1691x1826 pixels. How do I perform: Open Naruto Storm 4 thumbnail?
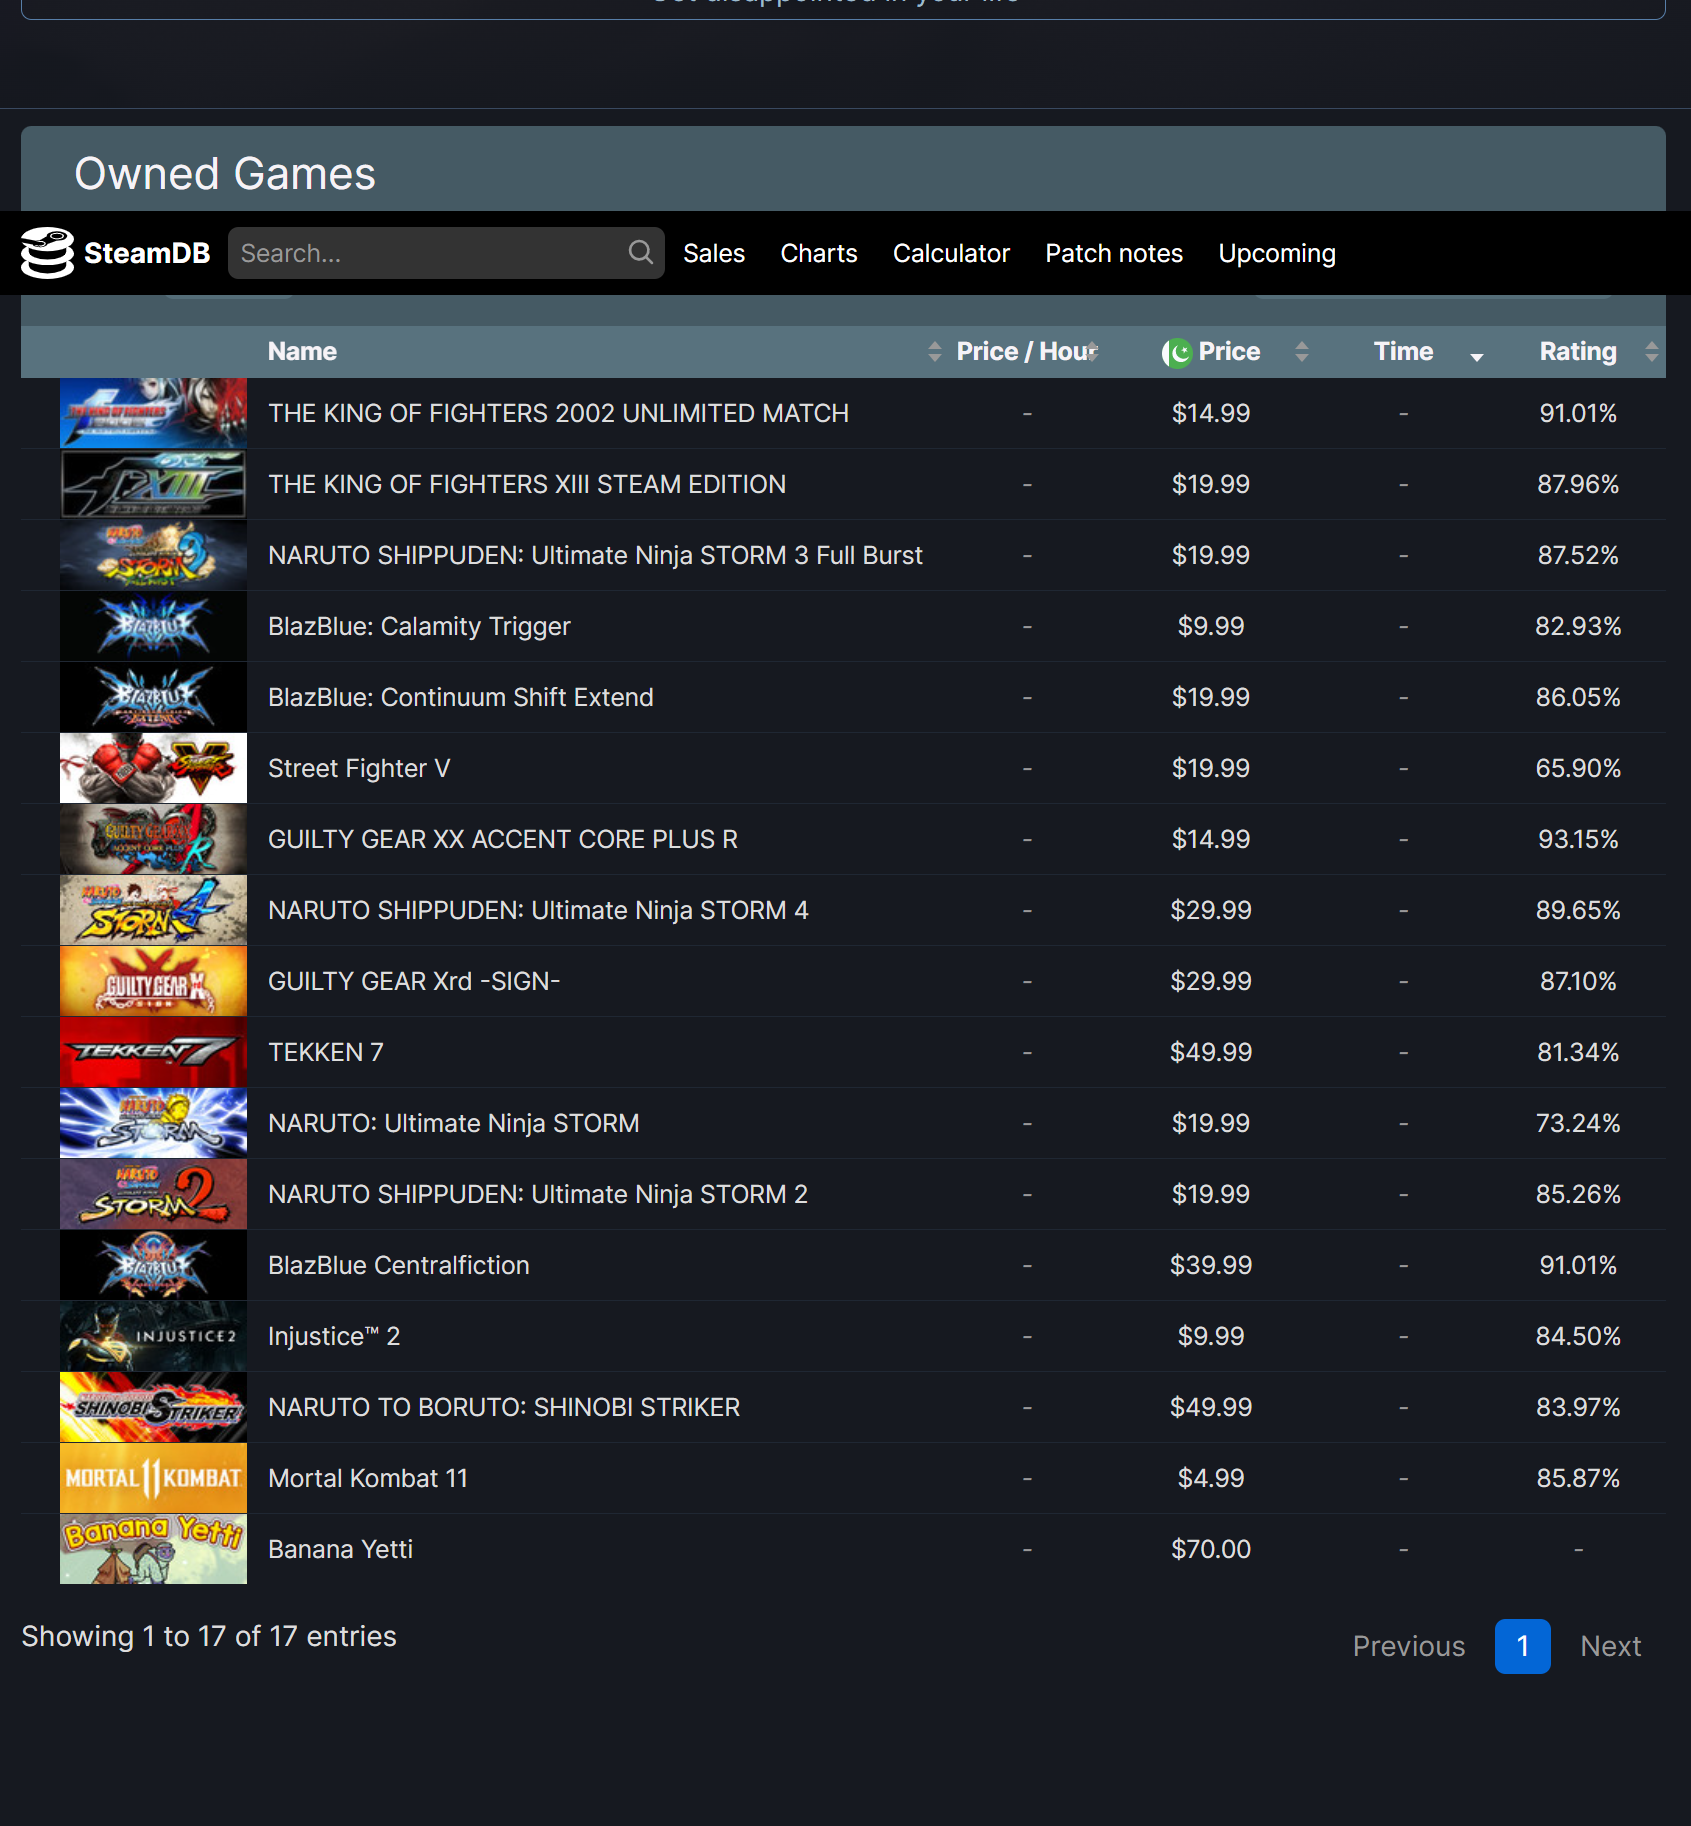click(153, 910)
